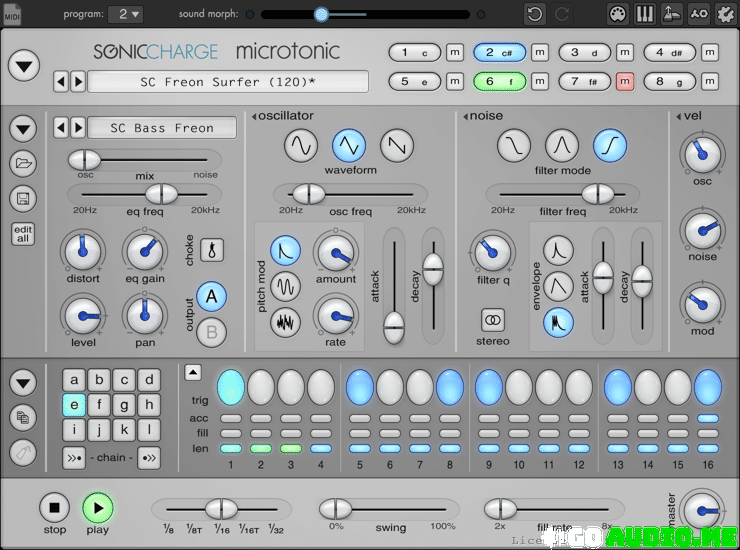Select linear noise envelope shape
The image size is (740, 550).
pos(559,286)
